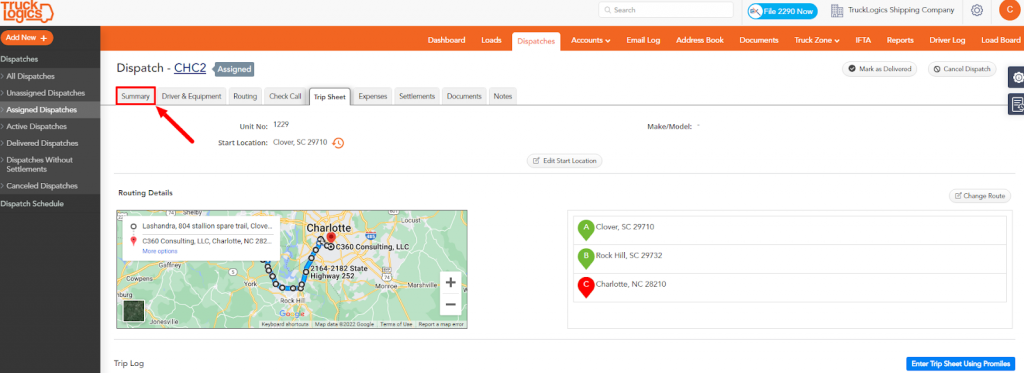Image resolution: width=1024 pixels, height=373 pixels.
Task: Open the user avatar C icon
Action: click(1010, 10)
